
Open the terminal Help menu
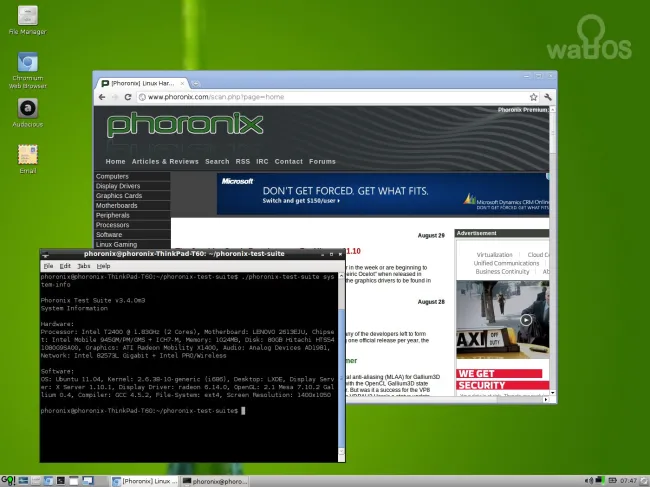[103, 266]
